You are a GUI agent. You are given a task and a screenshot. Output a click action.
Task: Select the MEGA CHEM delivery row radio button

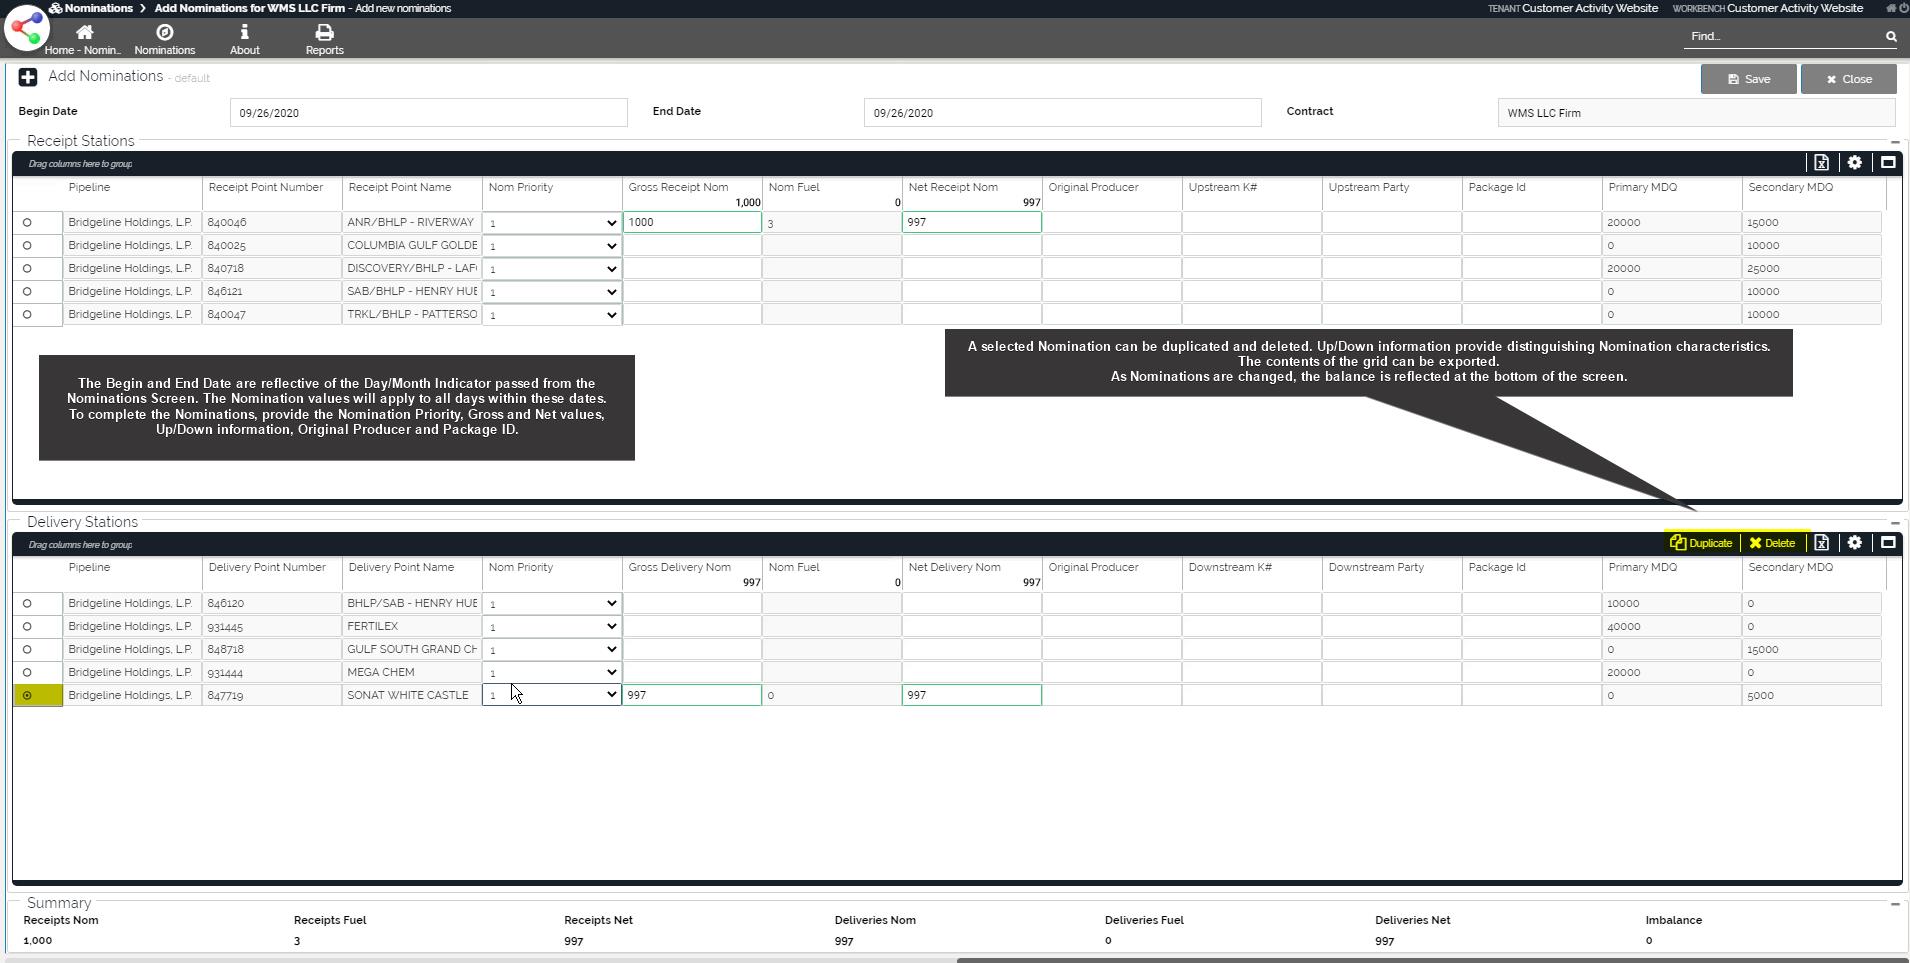click(27, 673)
